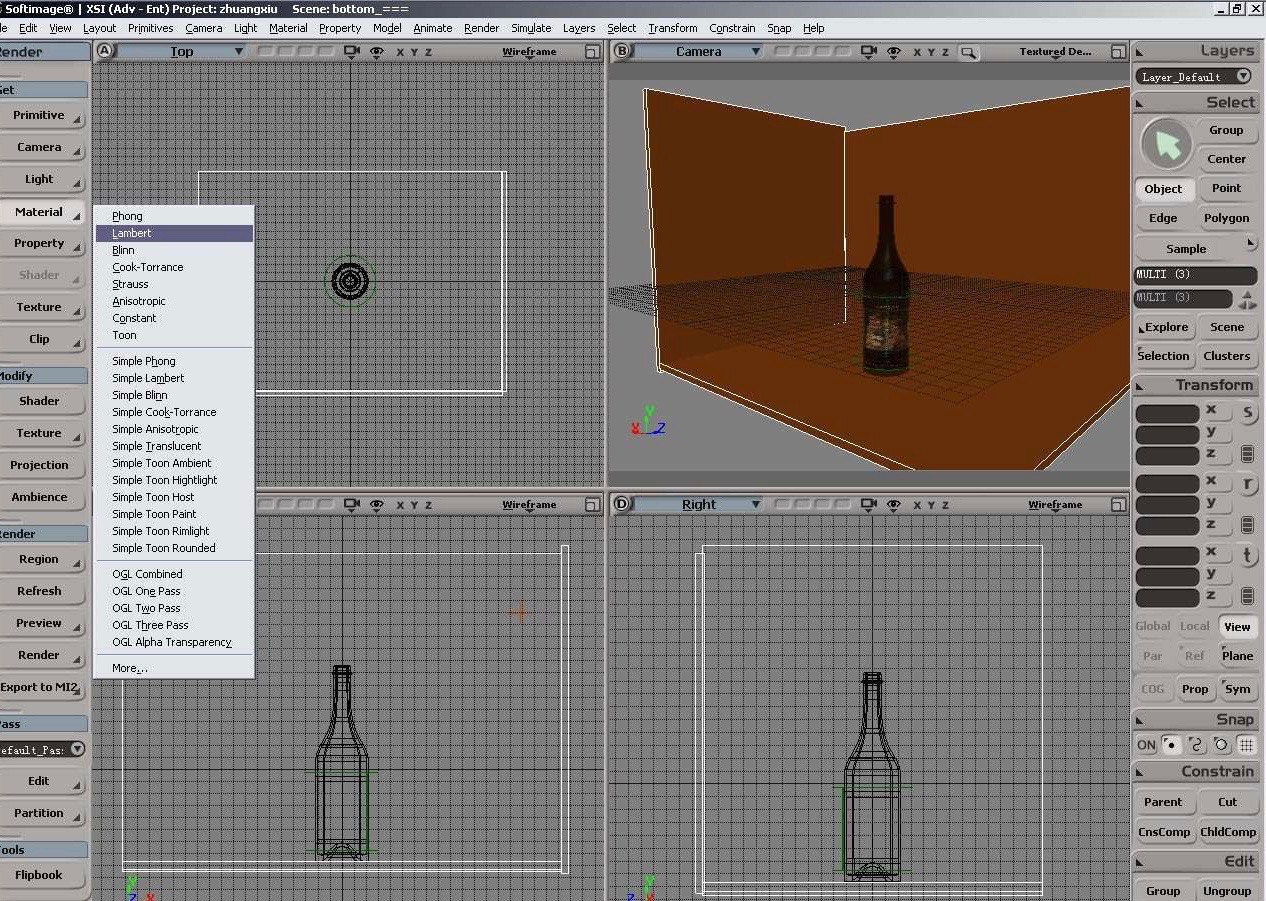Click the zoom magnifier icon in Camera viewport

[967, 52]
